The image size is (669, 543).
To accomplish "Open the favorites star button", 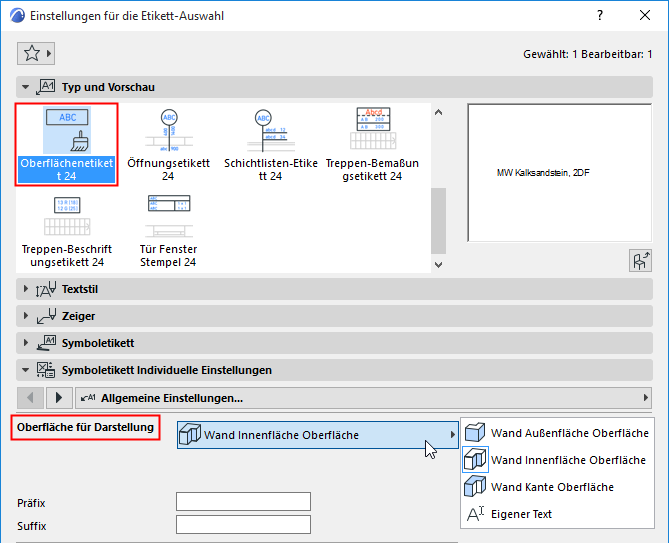I will coord(36,53).
